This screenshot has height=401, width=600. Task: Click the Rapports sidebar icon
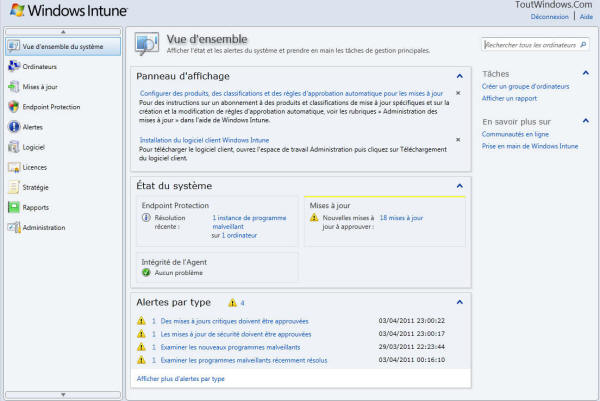14,207
